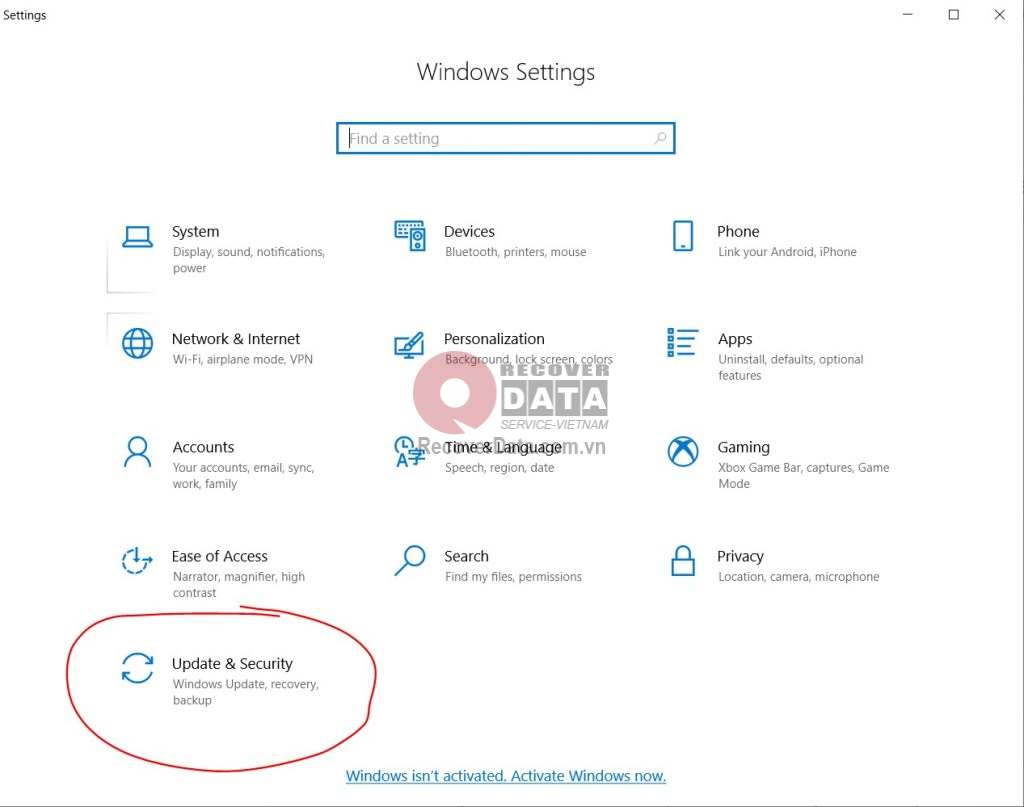This screenshot has height=807, width=1024.
Task: Open Devices settings heading
Action: point(469,231)
